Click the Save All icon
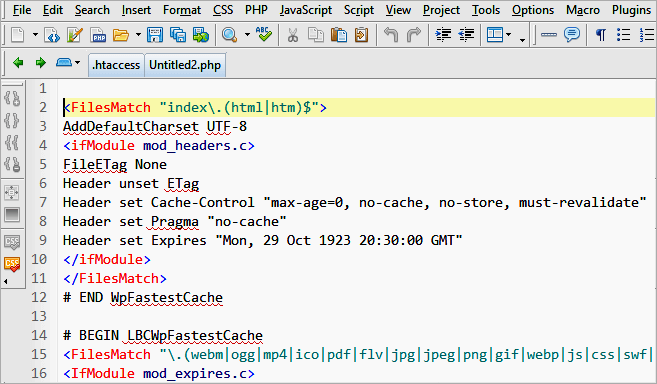 [178, 35]
